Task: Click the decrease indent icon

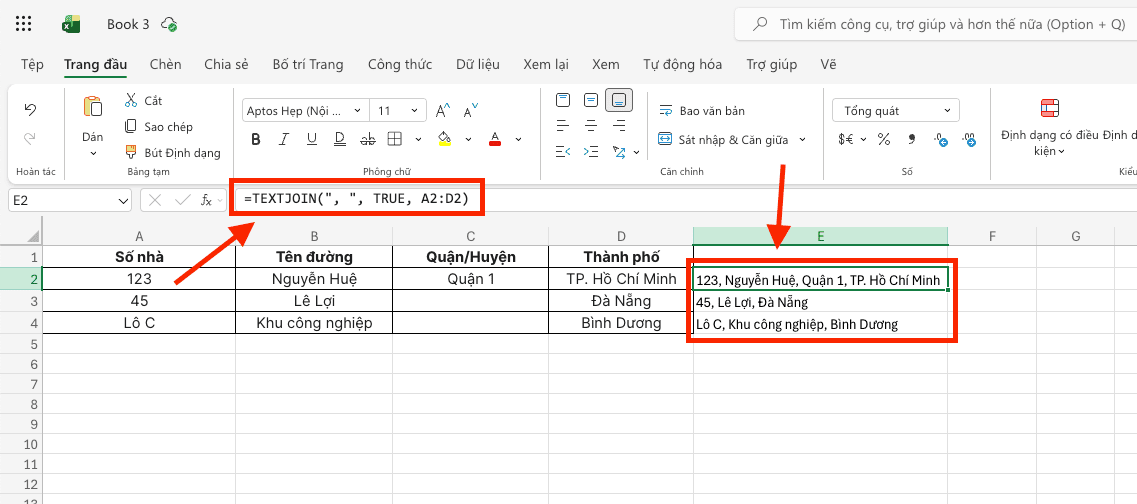Action: point(563,152)
